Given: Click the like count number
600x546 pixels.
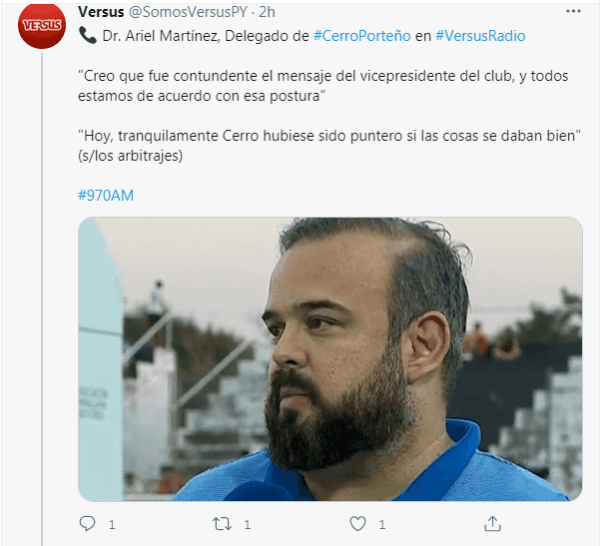Looking at the screenshot, I should (382, 525).
